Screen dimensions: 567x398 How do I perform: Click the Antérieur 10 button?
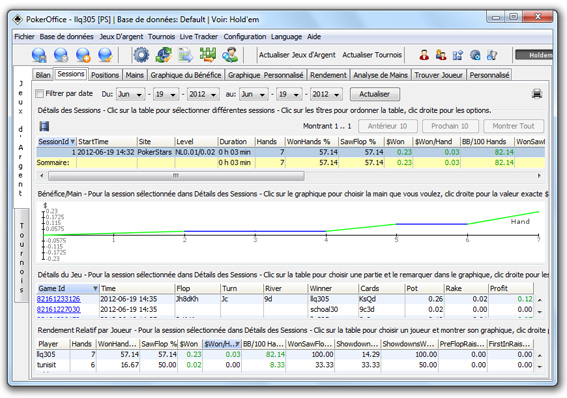(388, 126)
